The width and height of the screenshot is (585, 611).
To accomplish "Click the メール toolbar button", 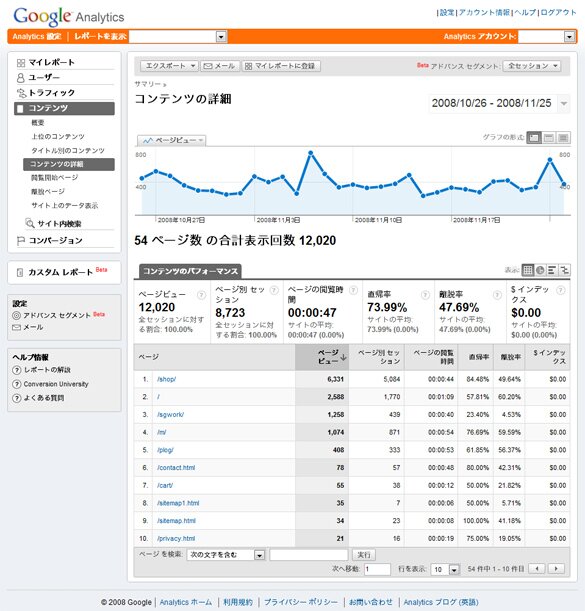I will (219, 66).
